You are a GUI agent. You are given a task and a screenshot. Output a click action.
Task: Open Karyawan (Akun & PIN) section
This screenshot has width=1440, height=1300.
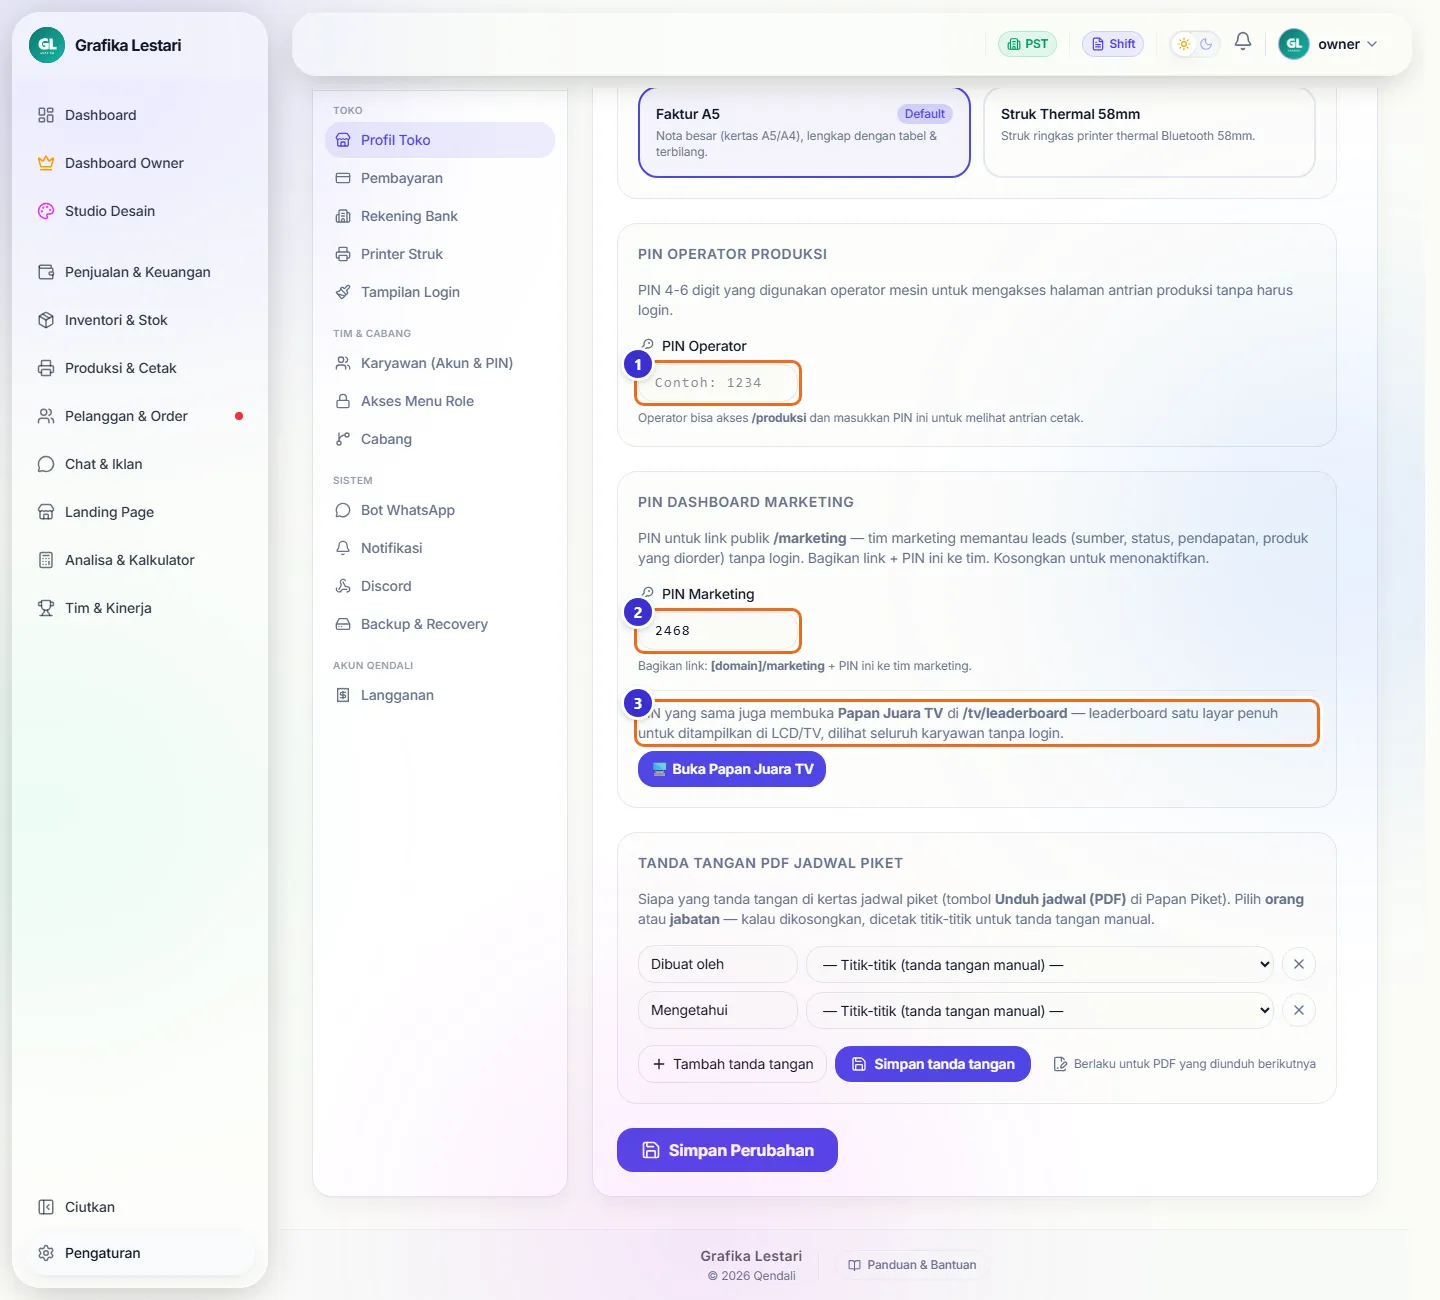point(440,363)
